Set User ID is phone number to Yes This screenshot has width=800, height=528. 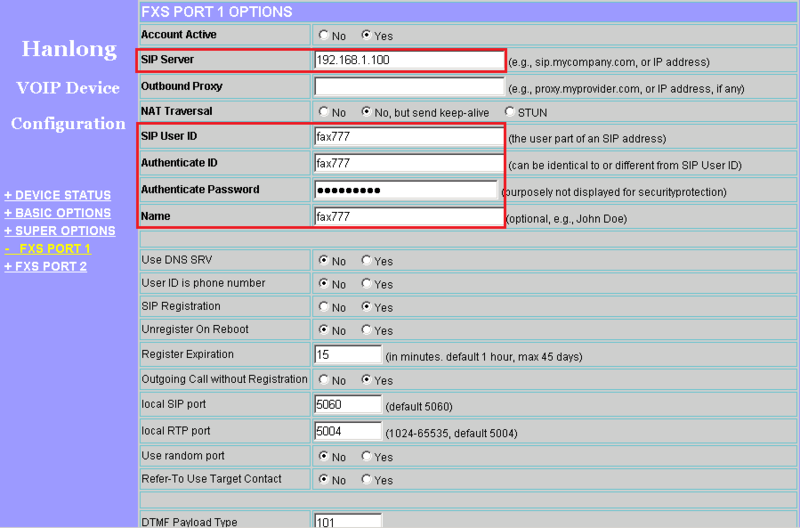pyautogui.click(x=366, y=283)
